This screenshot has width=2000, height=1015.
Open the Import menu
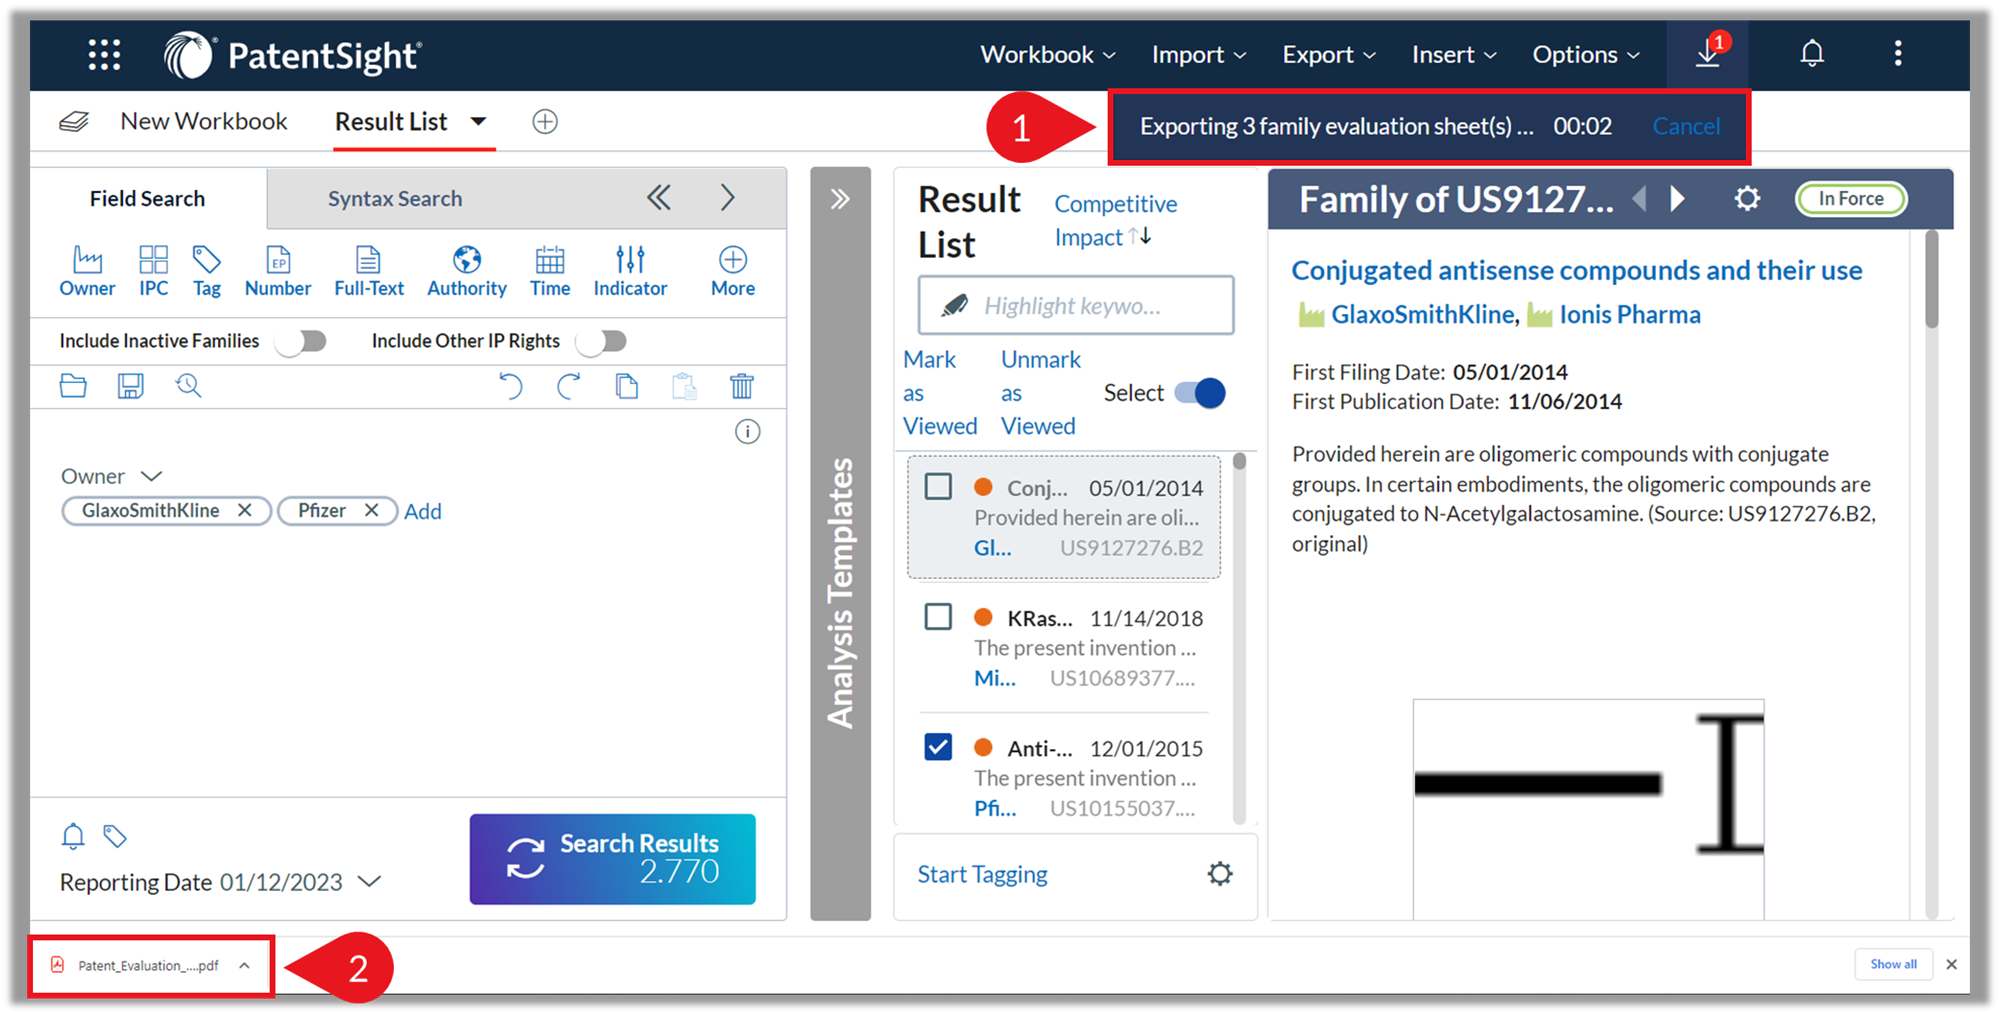pos(1199,54)
